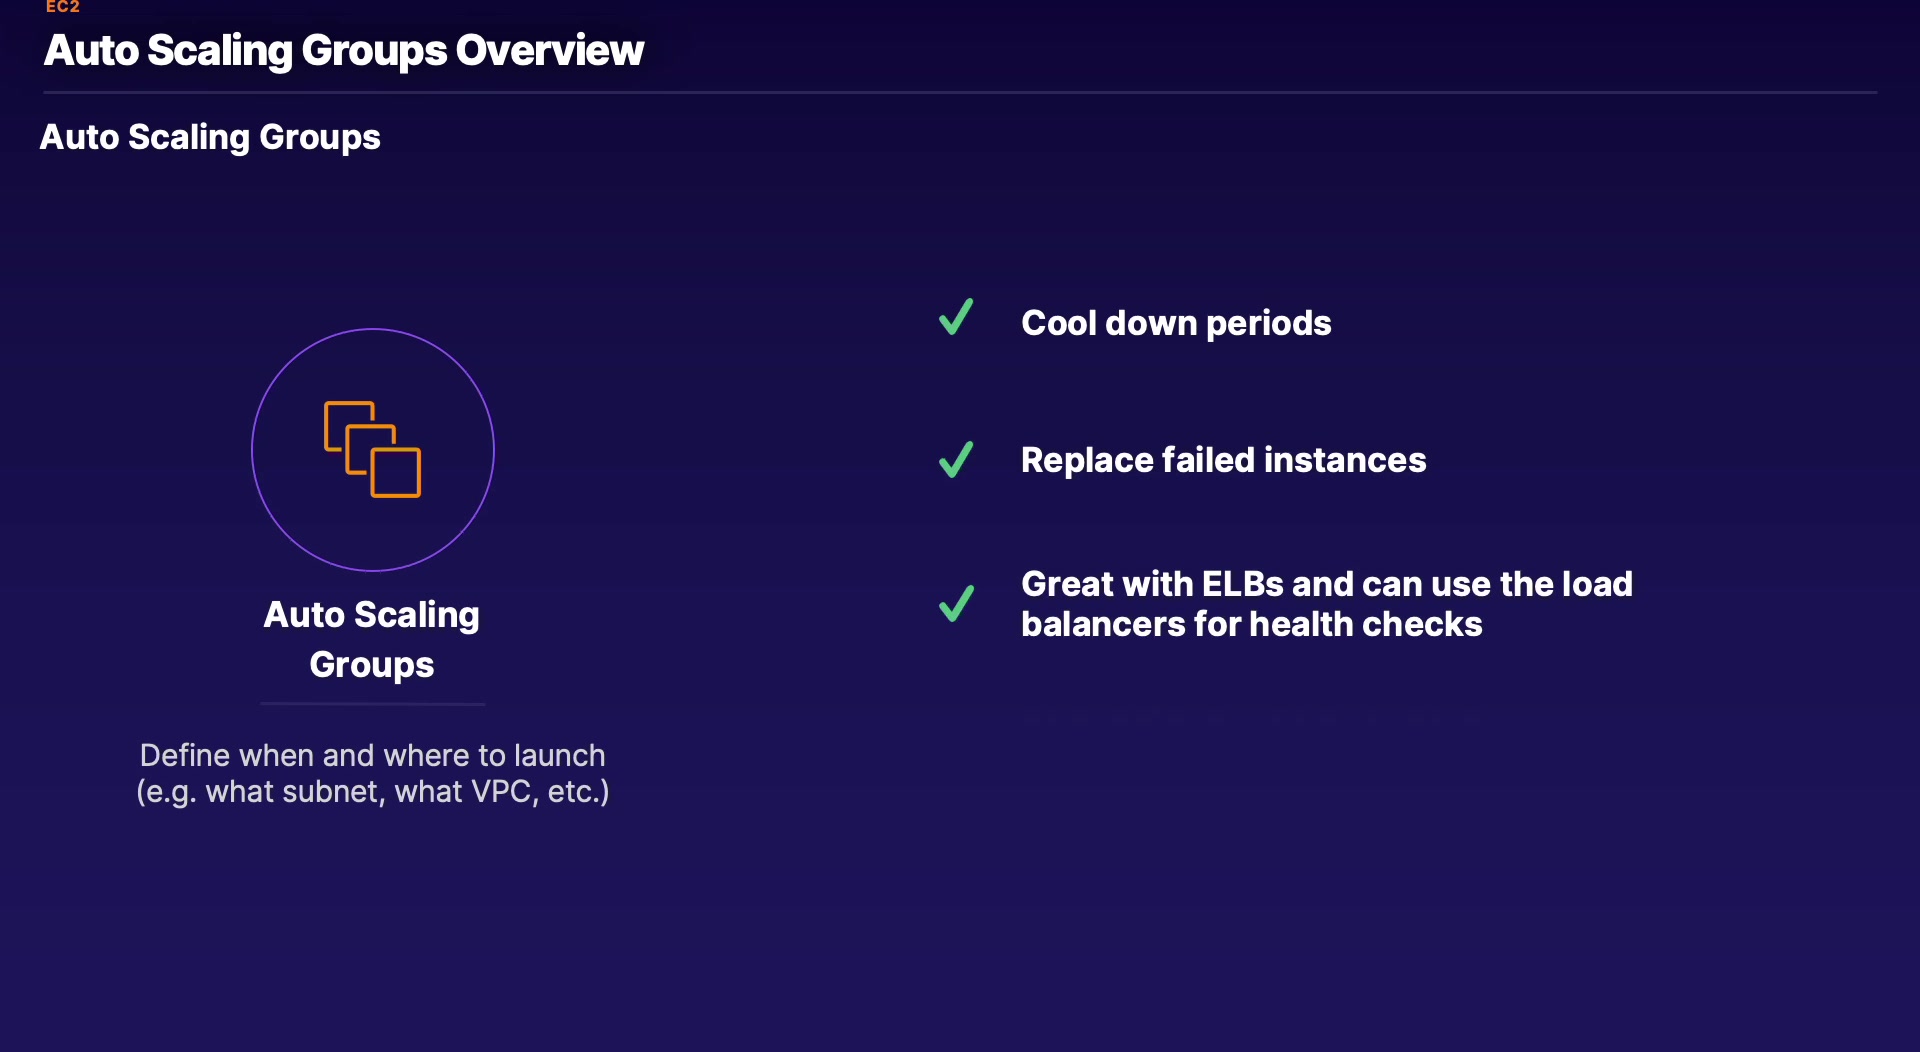This screenshot has height=1052, width=1920.
Task: Select the Replace failed instances bullet text
Action: click(1223, 460)
